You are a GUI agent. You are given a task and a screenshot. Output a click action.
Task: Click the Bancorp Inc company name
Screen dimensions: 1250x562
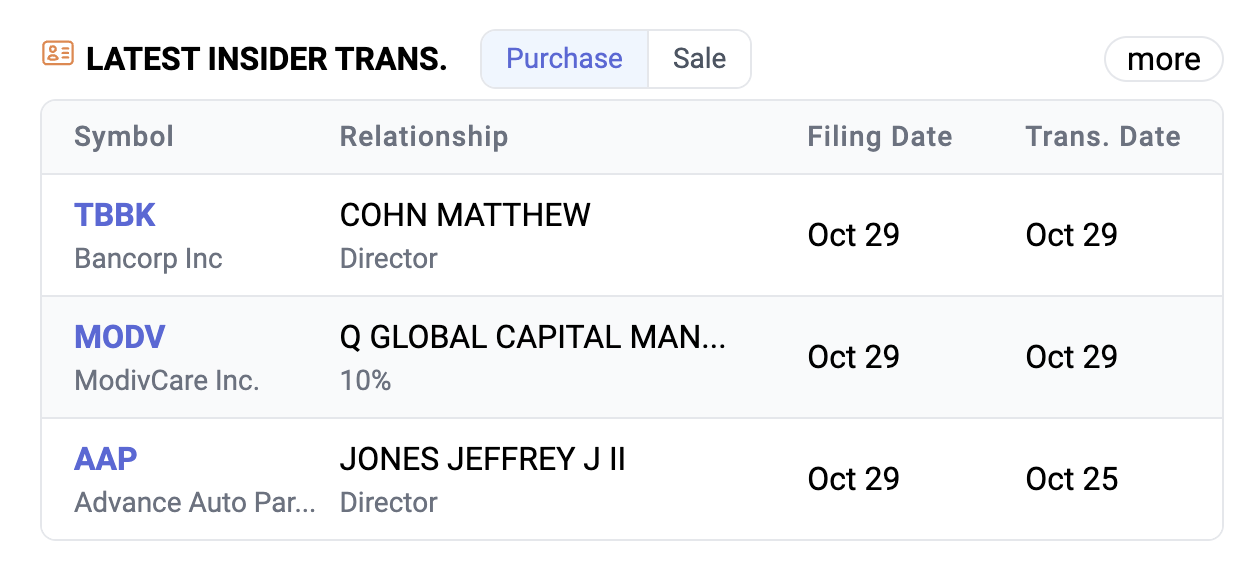click(x=148, y=259)
